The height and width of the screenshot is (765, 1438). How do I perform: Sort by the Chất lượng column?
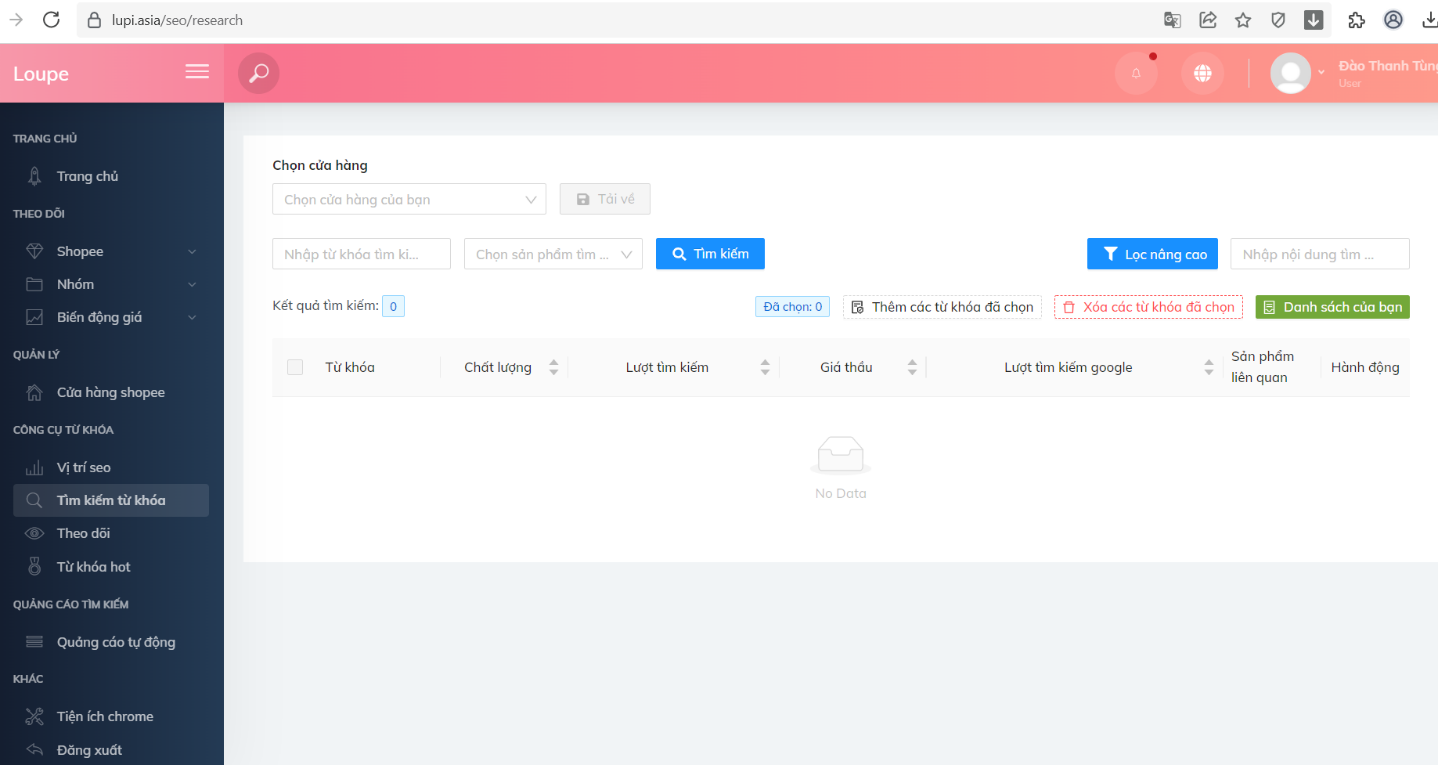[553, 367]
